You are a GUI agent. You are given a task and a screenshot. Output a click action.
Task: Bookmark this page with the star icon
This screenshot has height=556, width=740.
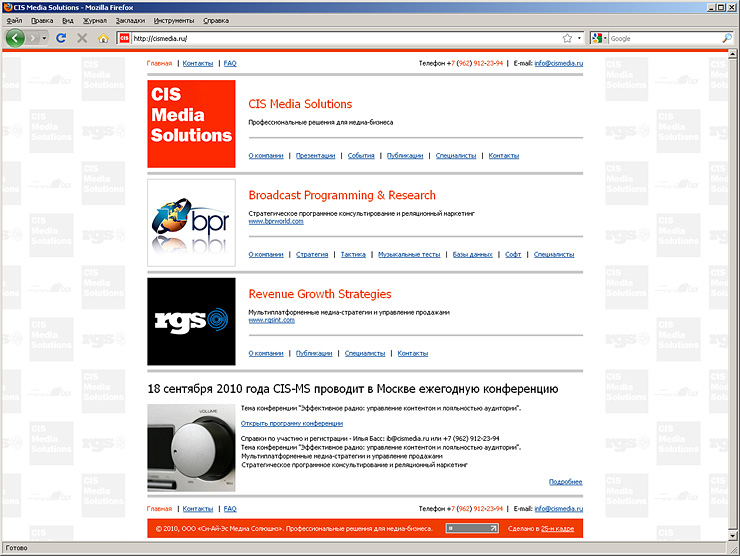pos(567,38)
